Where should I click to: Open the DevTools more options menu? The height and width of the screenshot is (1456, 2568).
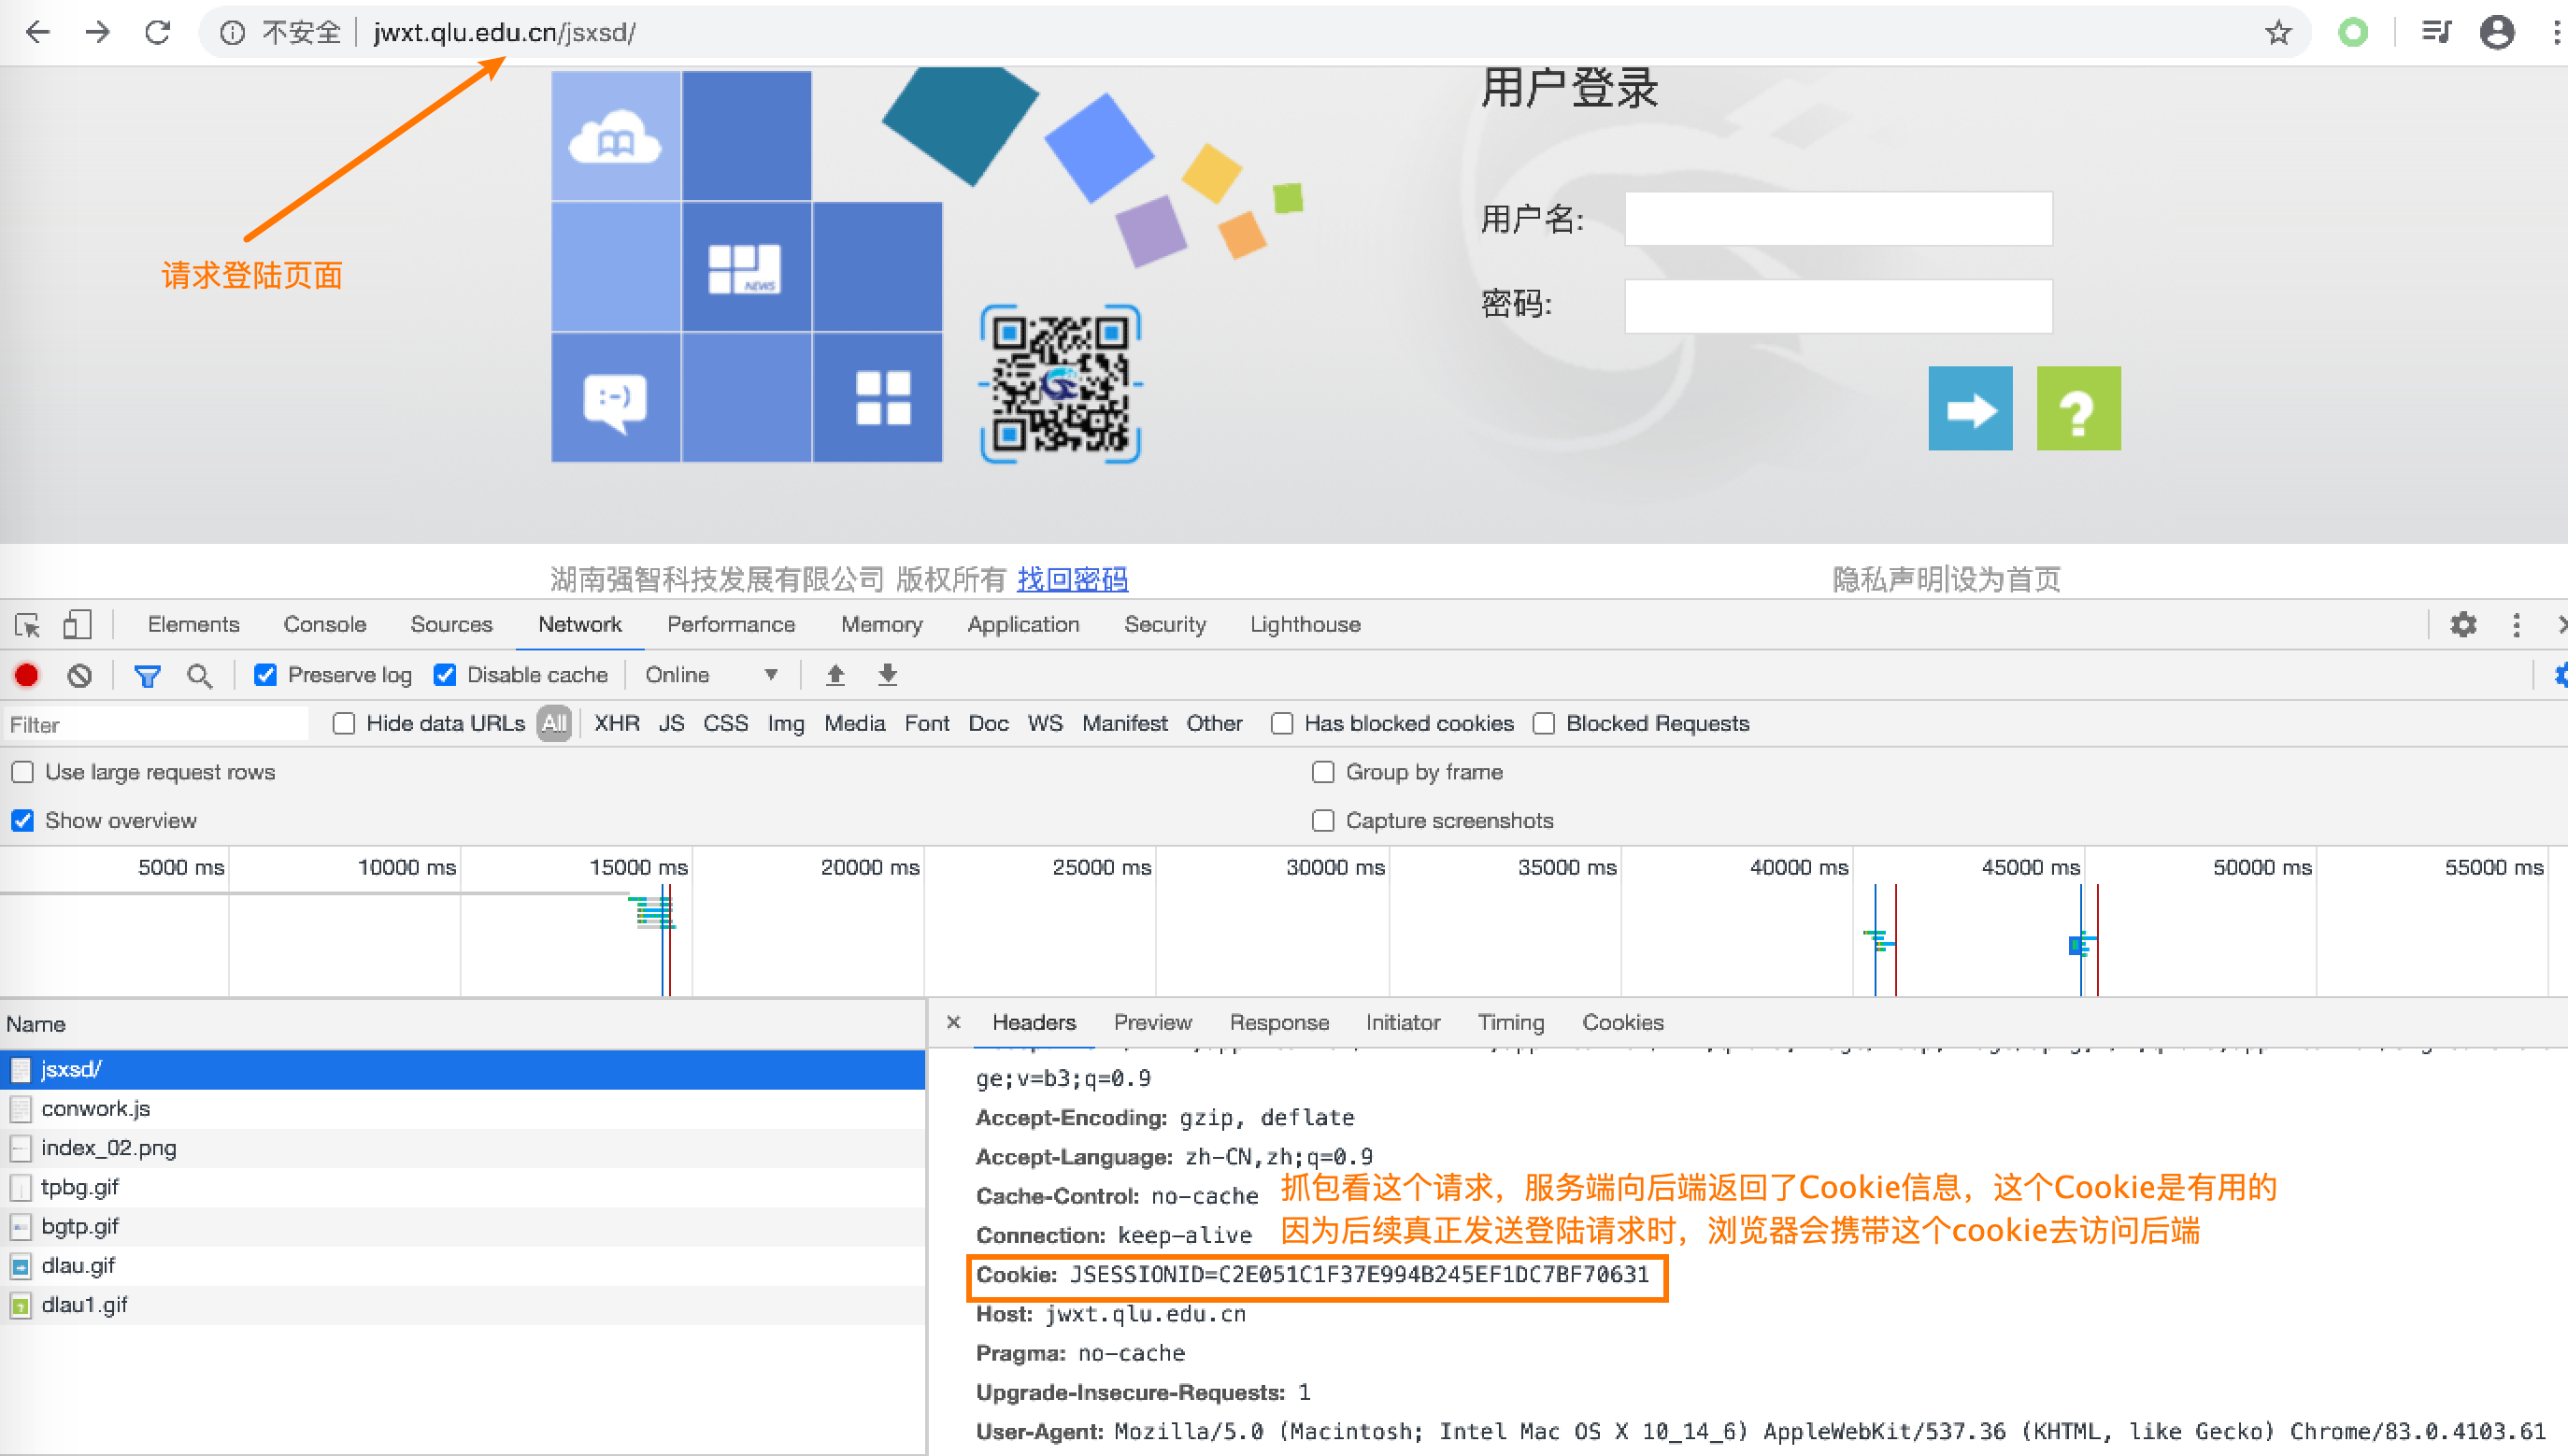click(x=2518, y=624)
